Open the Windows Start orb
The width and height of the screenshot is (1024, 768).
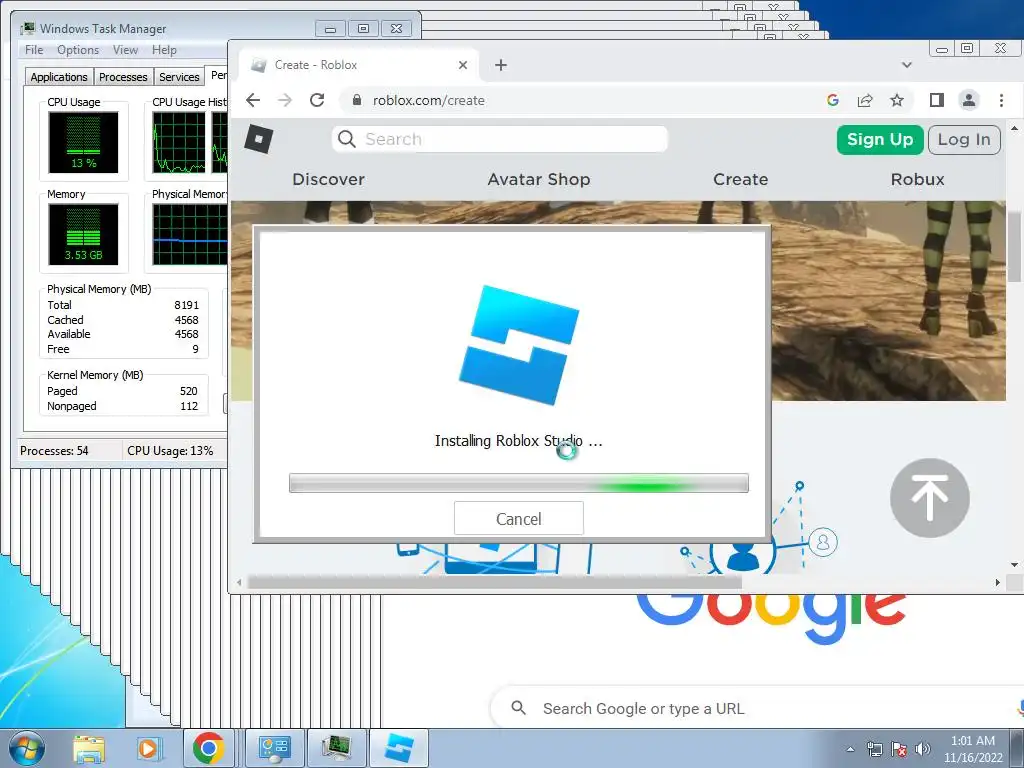click(x=27, y=748)
